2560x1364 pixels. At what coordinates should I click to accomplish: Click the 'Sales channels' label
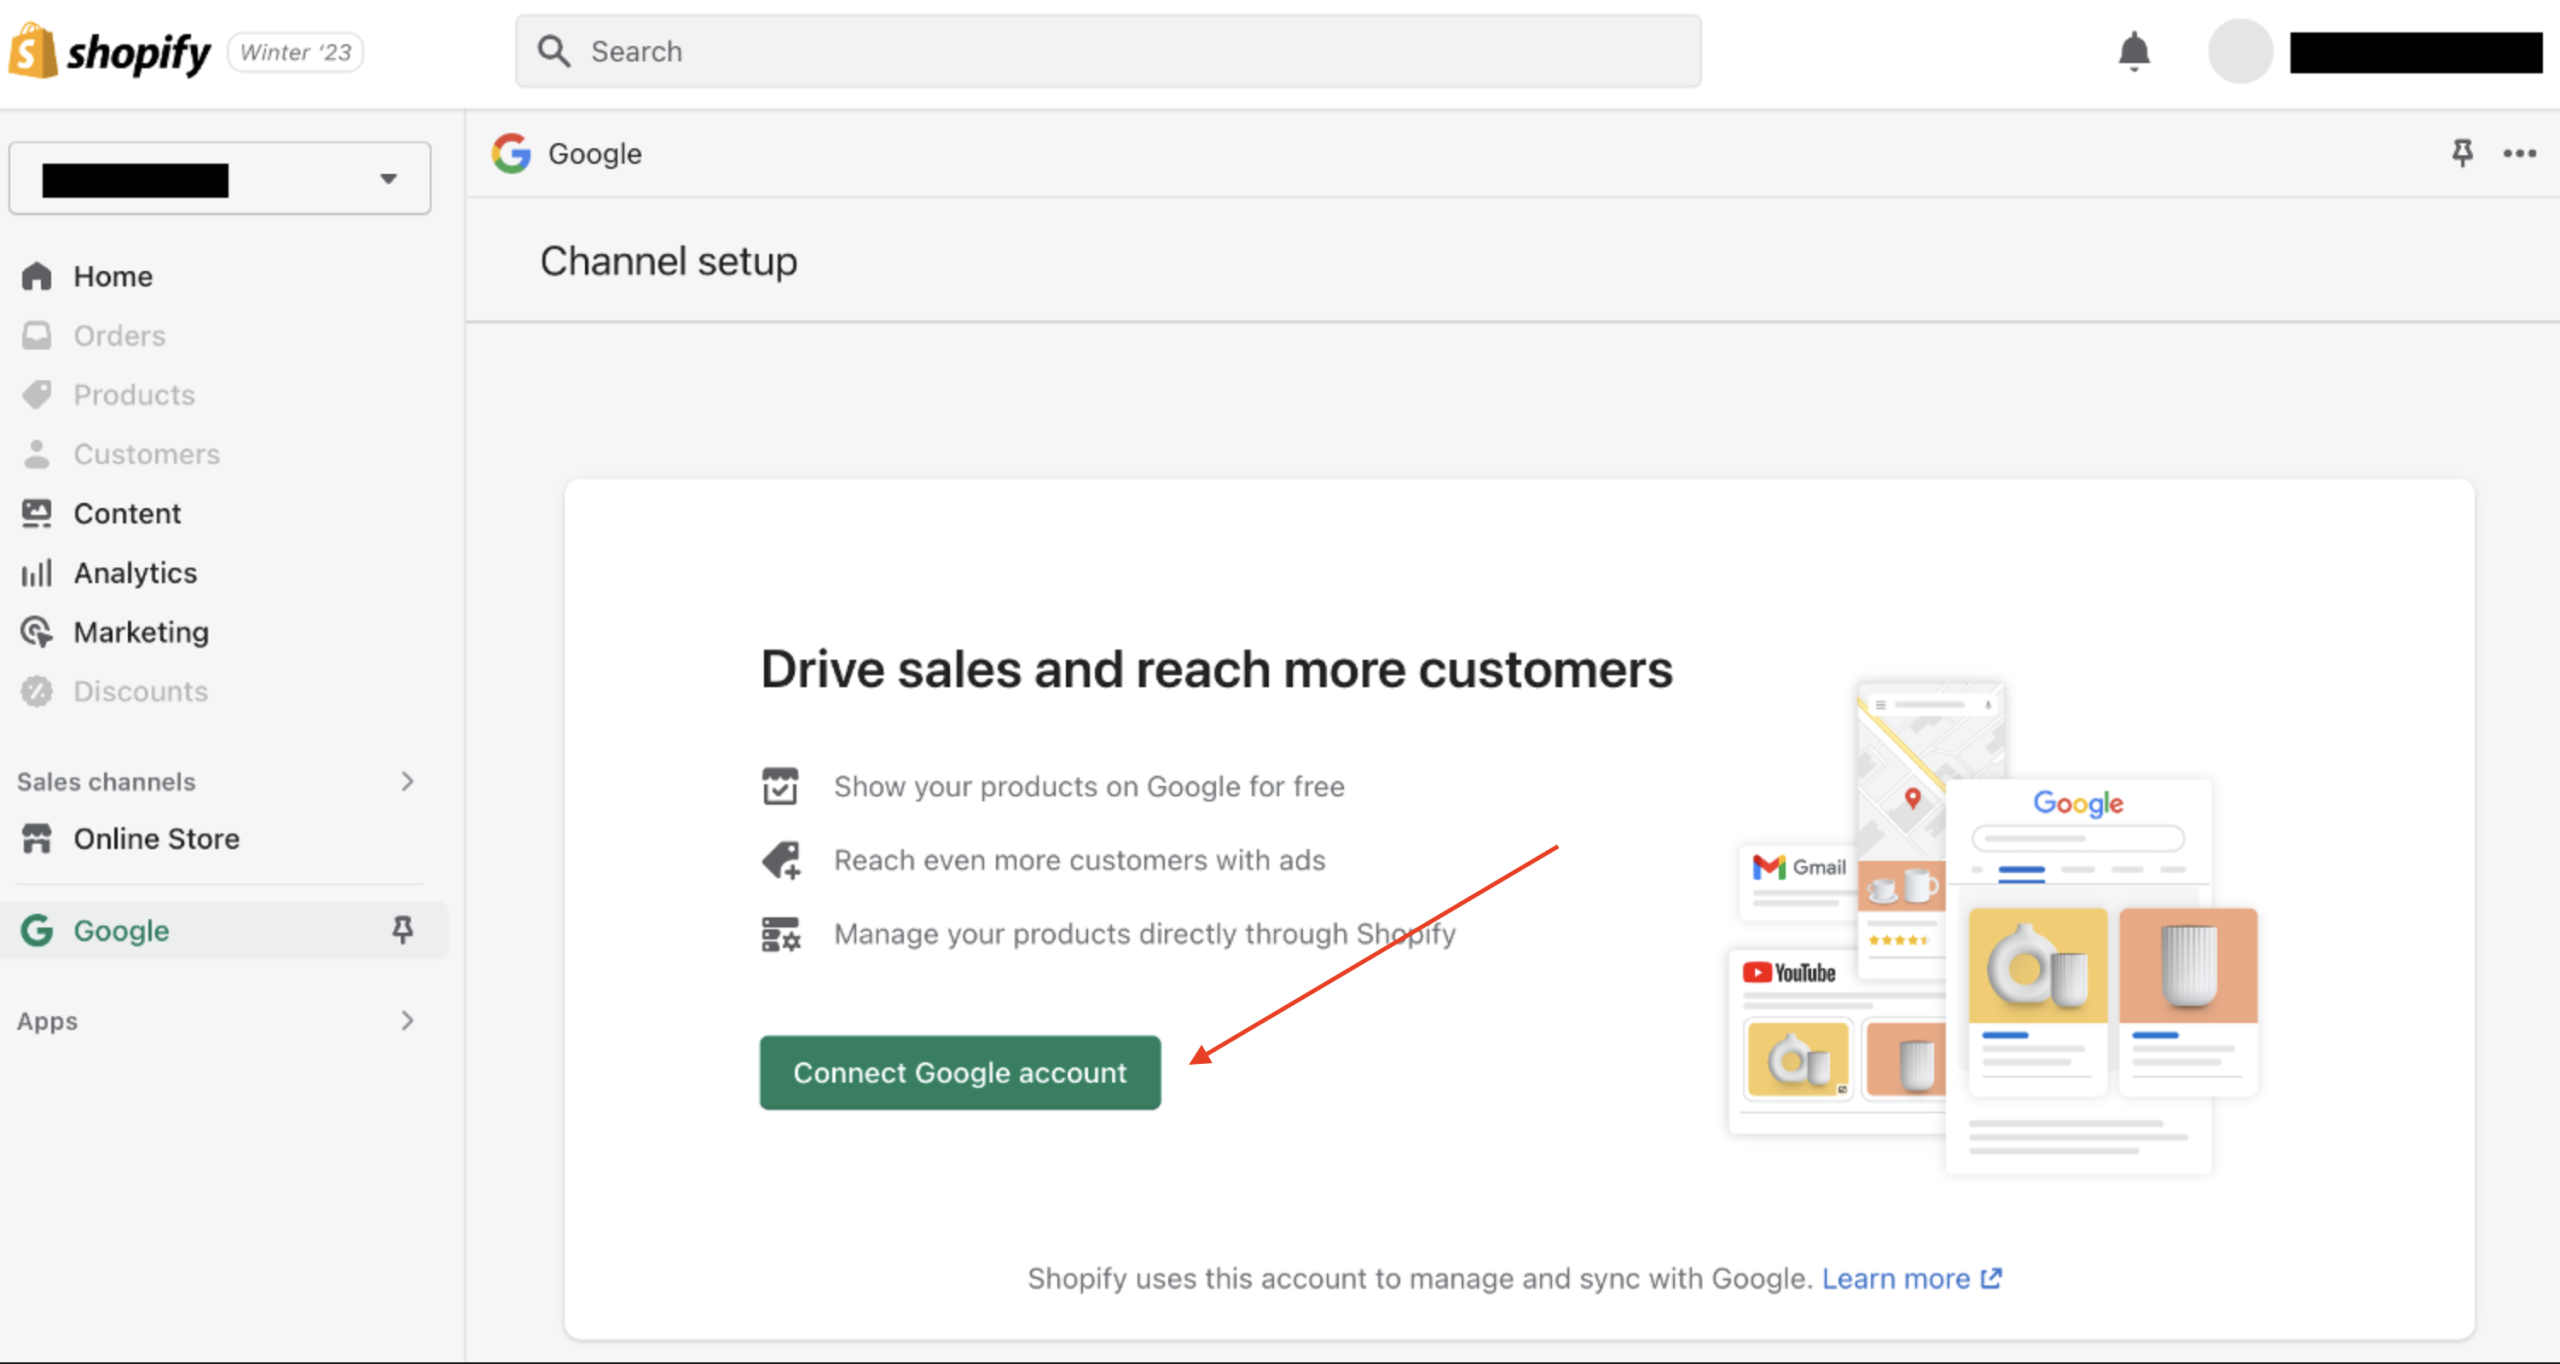(x=106, y=781)
